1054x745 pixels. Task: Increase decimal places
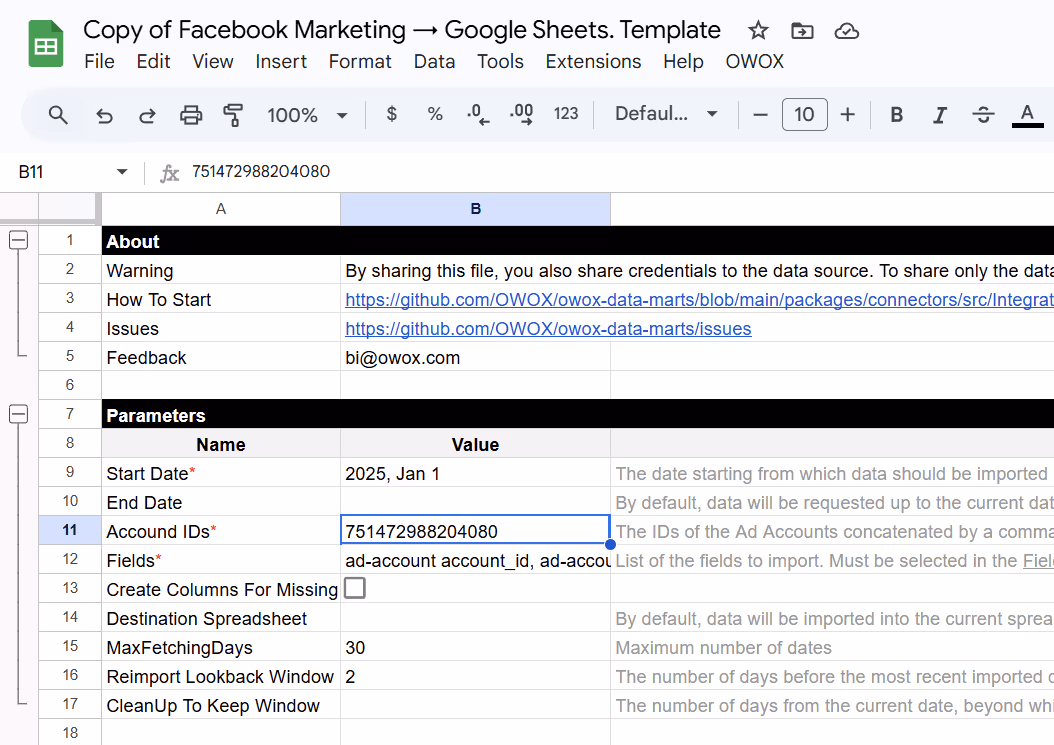(x=522, y=115)
